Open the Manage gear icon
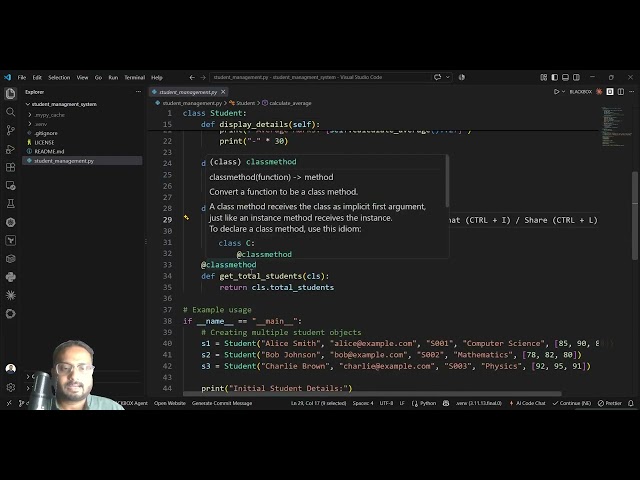 pyautogui.click(x=11, y=387)
